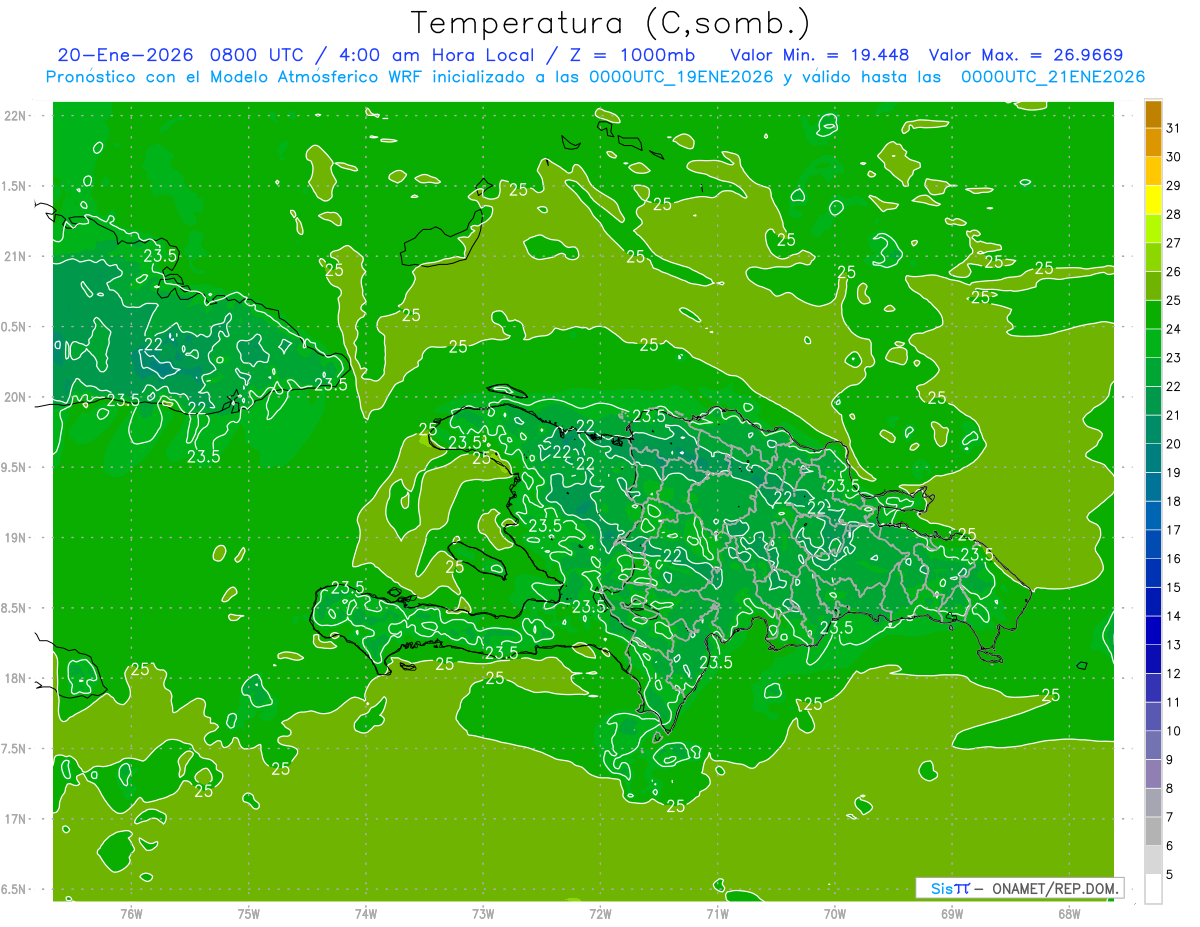Select the dark orange swatch above 31
This screenshot has height=927, width=1200.
tap(1153, 114)
